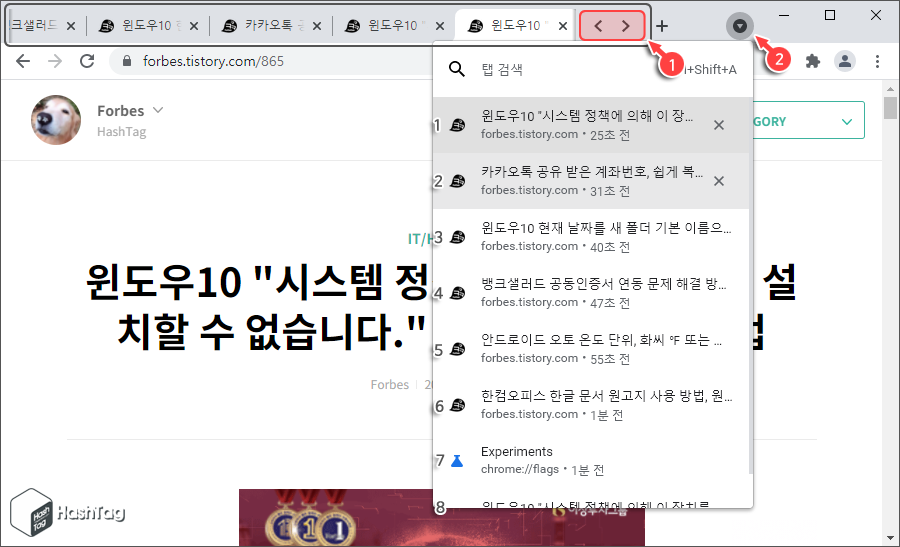The height and width of the screenshot is (547, 900).
Task: Click the Forbes blog profile picture
Action: point(56,120)
